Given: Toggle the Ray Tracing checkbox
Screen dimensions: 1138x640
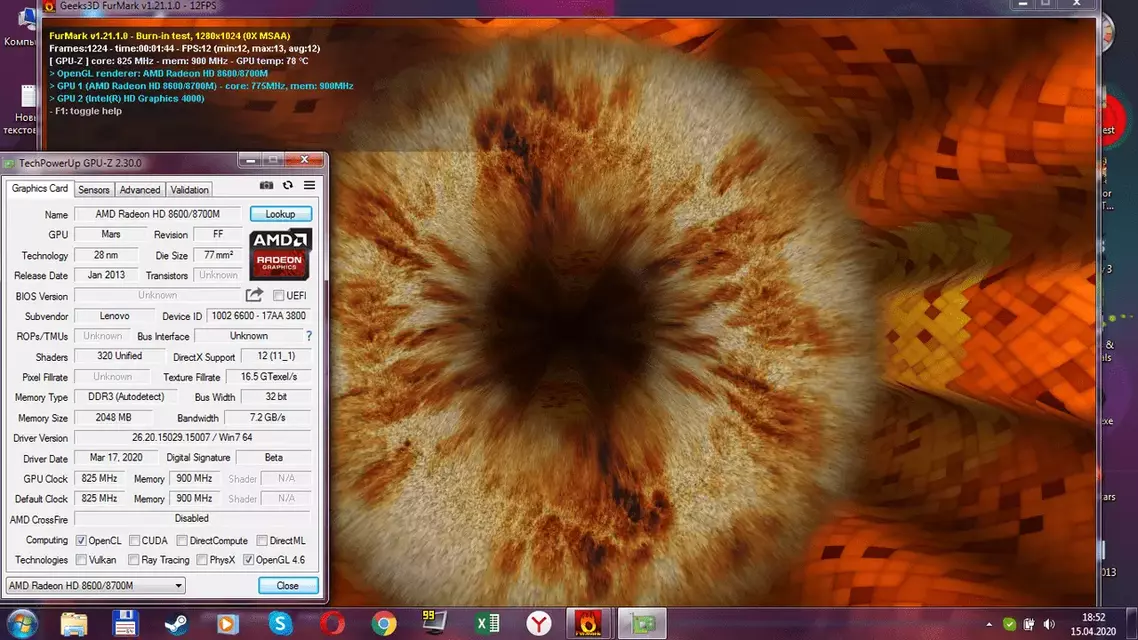Looking at the screenshot, I should pyautogui.click(x=134, y=560).
